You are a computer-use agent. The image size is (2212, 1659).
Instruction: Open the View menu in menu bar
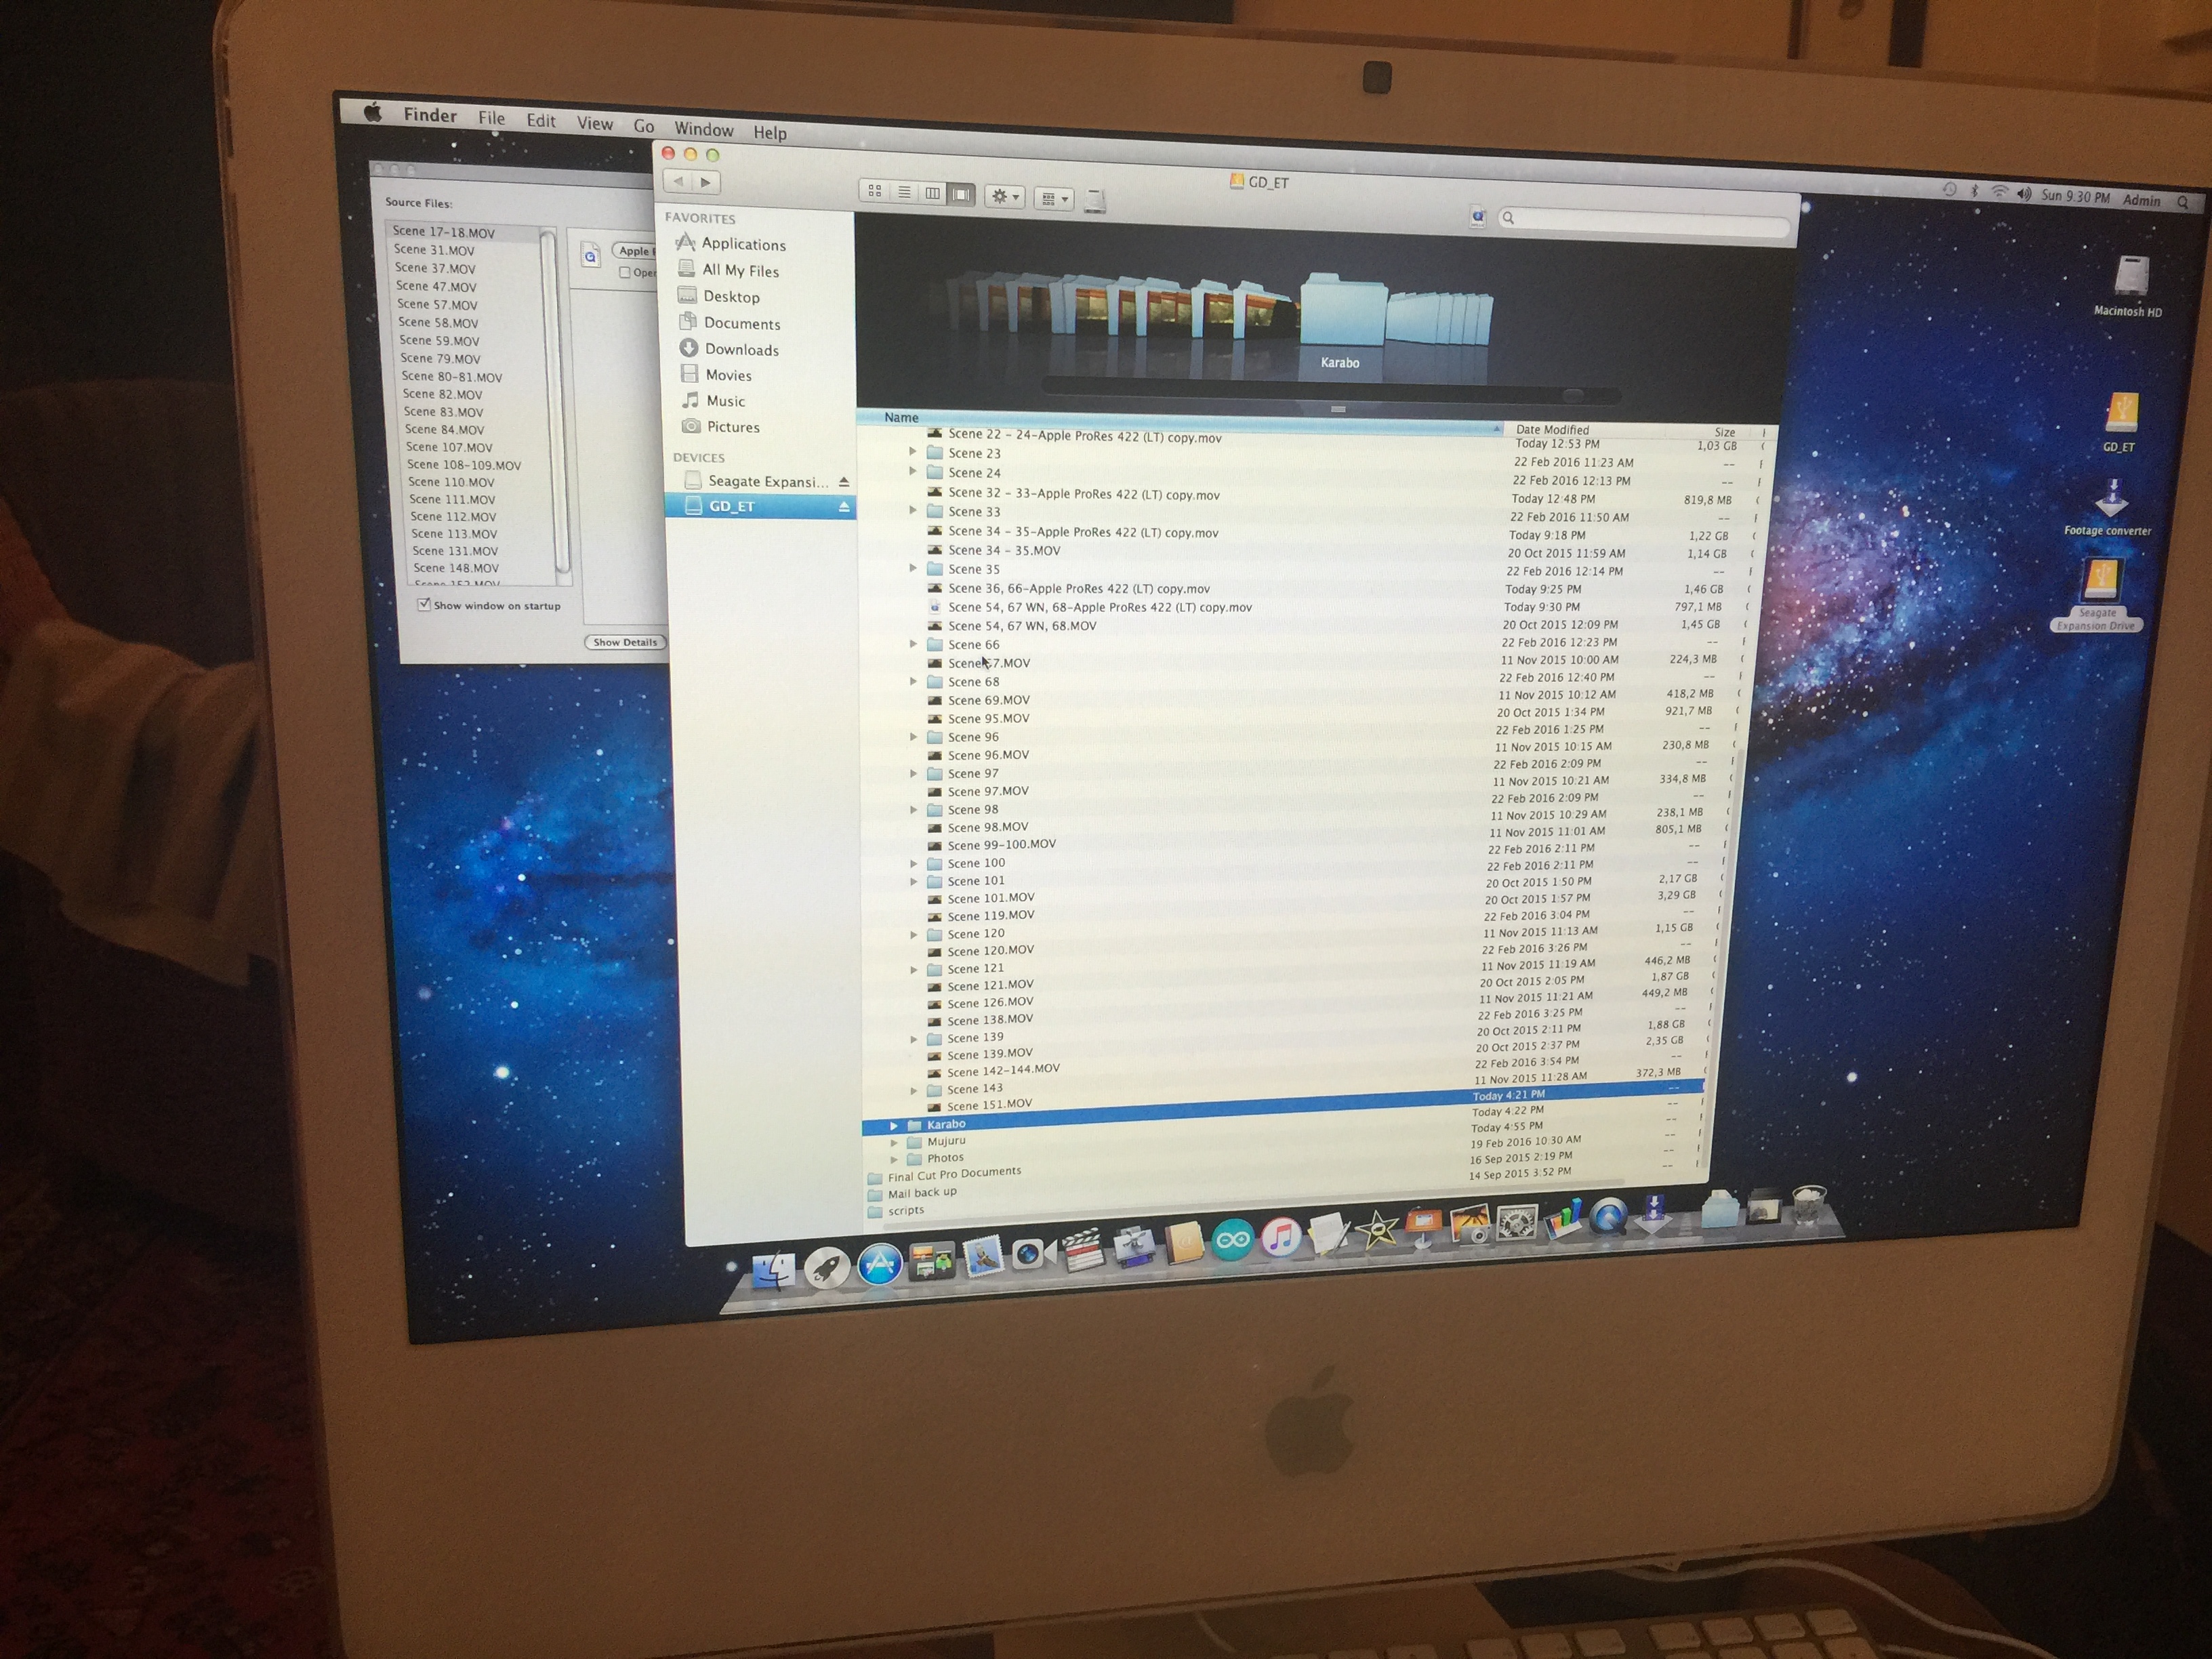(x=594, y=123)
